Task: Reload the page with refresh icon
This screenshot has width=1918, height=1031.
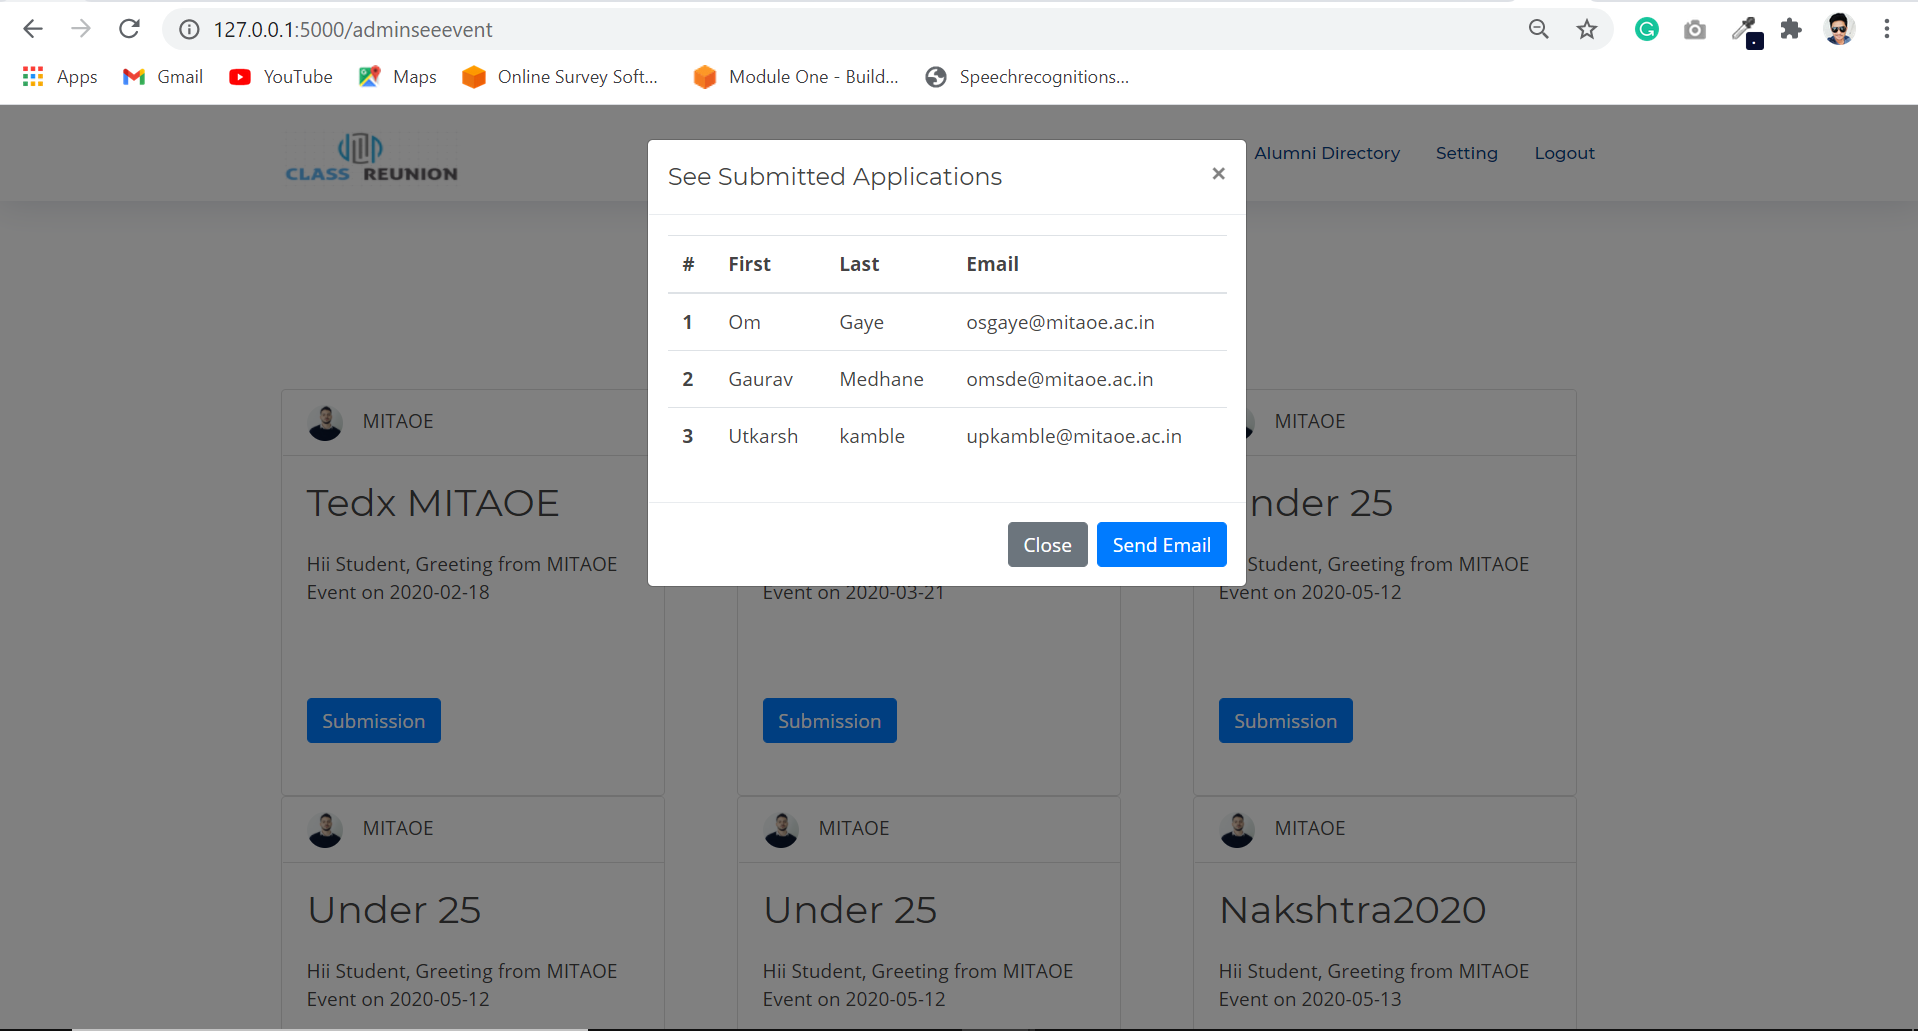Action: pyautogui.click(x=129, y=29)
